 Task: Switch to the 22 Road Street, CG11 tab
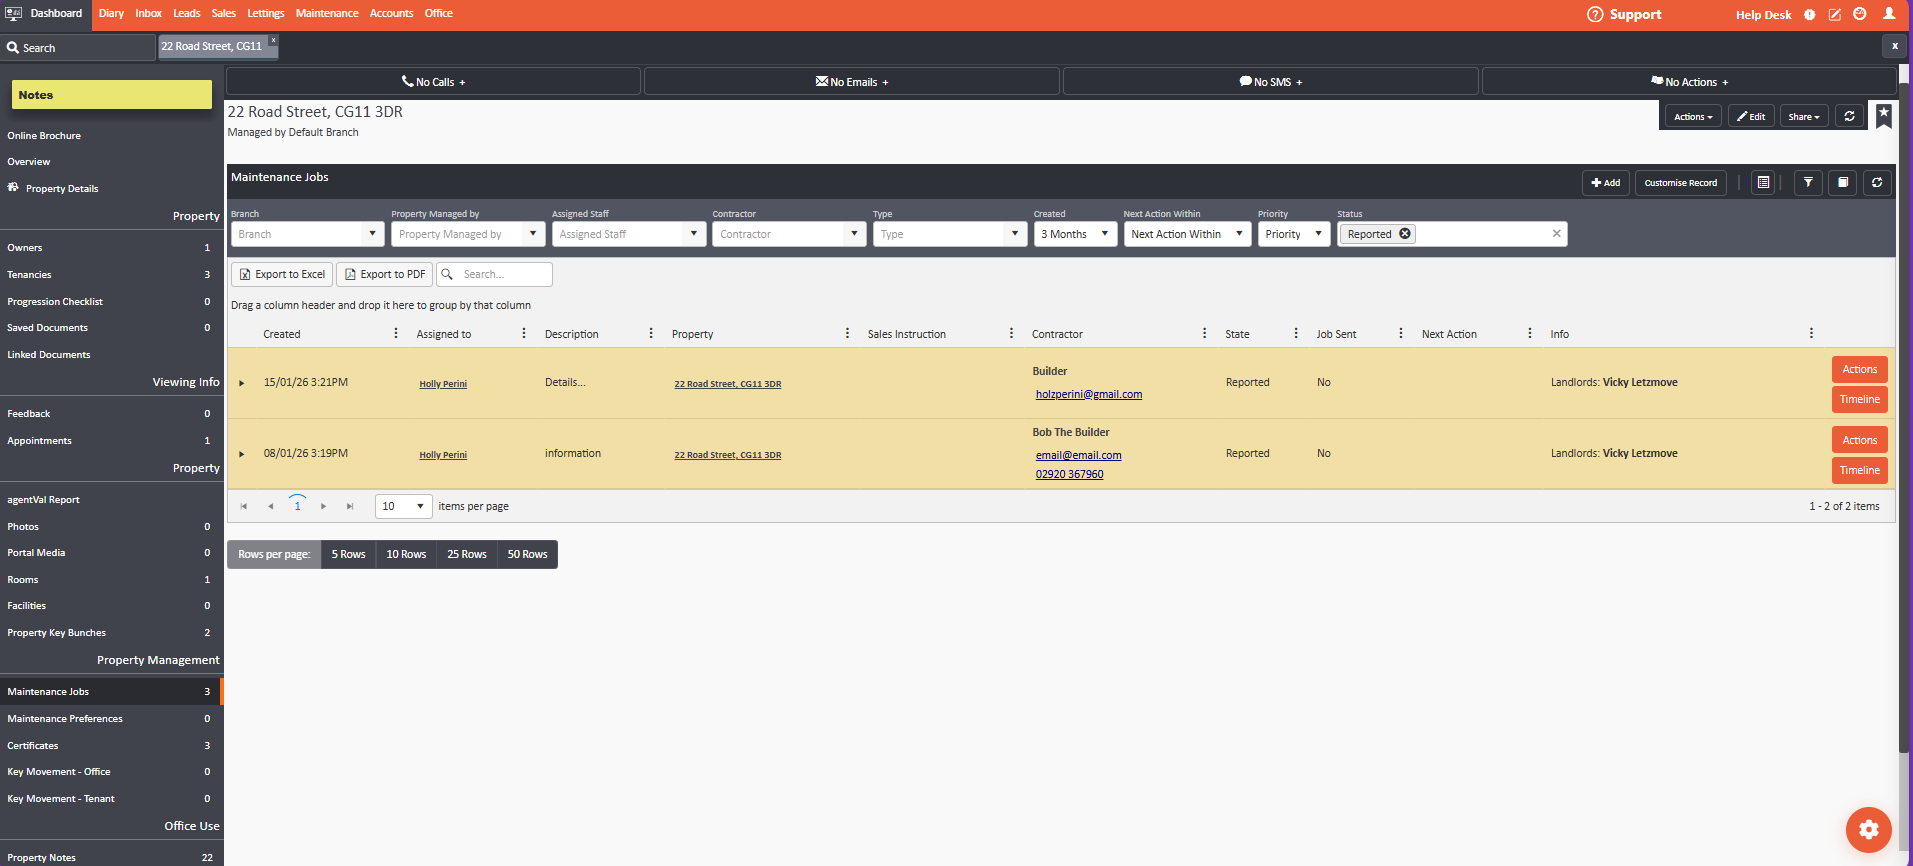212,46
